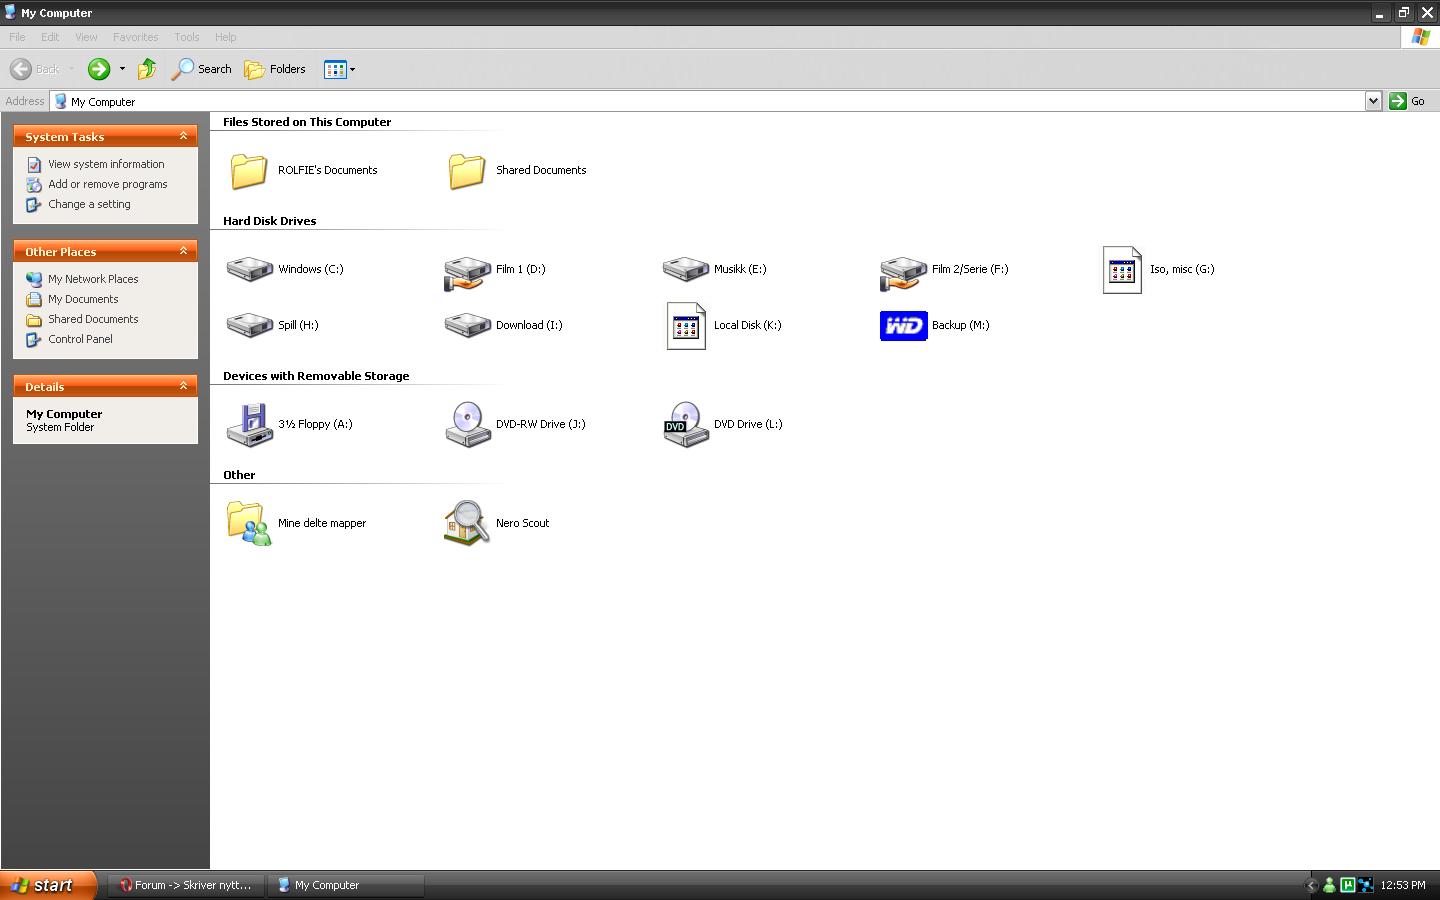
Task: Open the Favorites menu
Action: click(135, 37)
